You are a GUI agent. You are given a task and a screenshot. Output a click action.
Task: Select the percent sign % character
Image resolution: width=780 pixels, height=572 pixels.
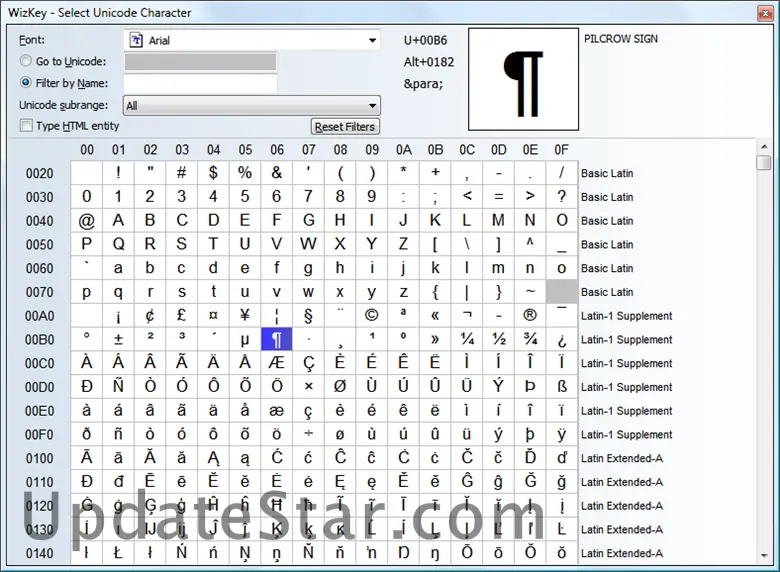pos(245,173)
